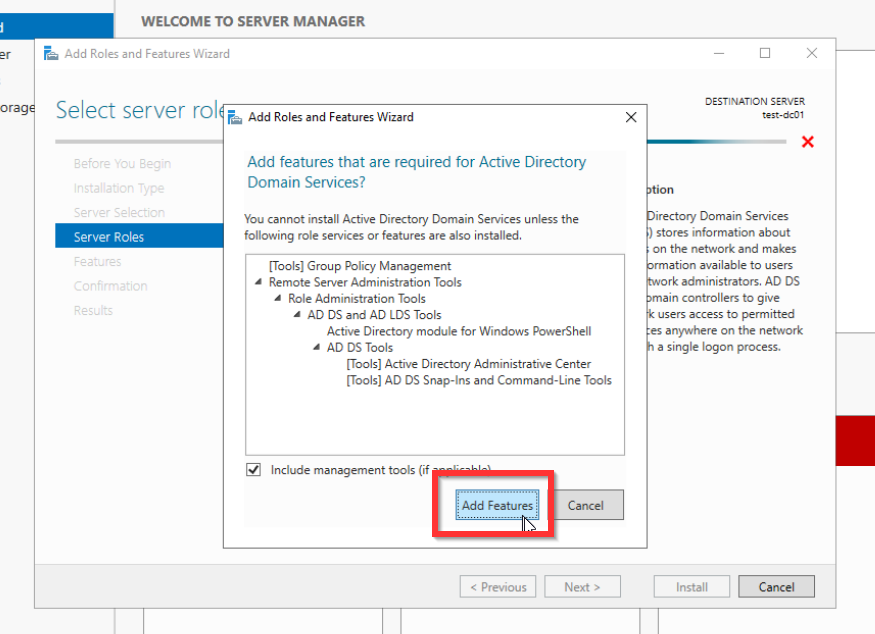Click the Select server roles heading
The width and height of the screenshot is (875, 634).
[x=140, y=110]
